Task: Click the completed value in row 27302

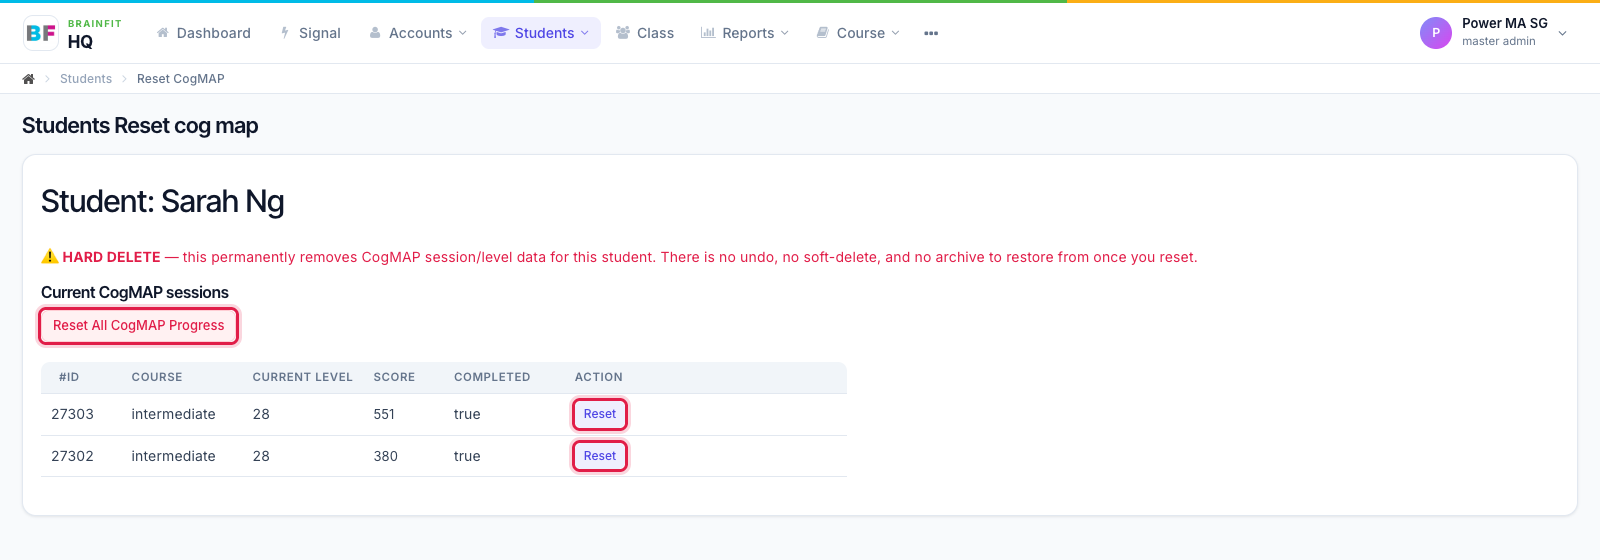Action: point(467,456)
